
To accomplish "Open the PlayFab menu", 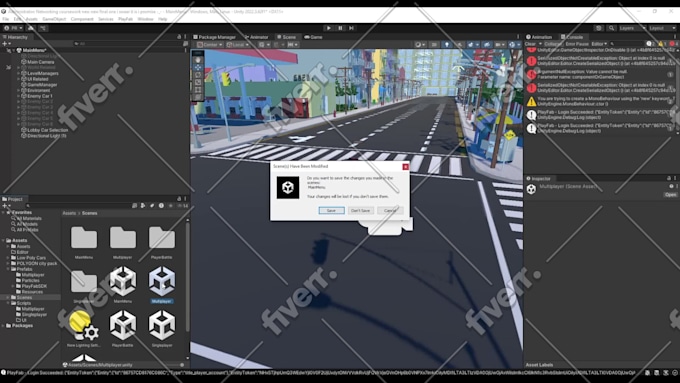I will (x=125, y=19).
